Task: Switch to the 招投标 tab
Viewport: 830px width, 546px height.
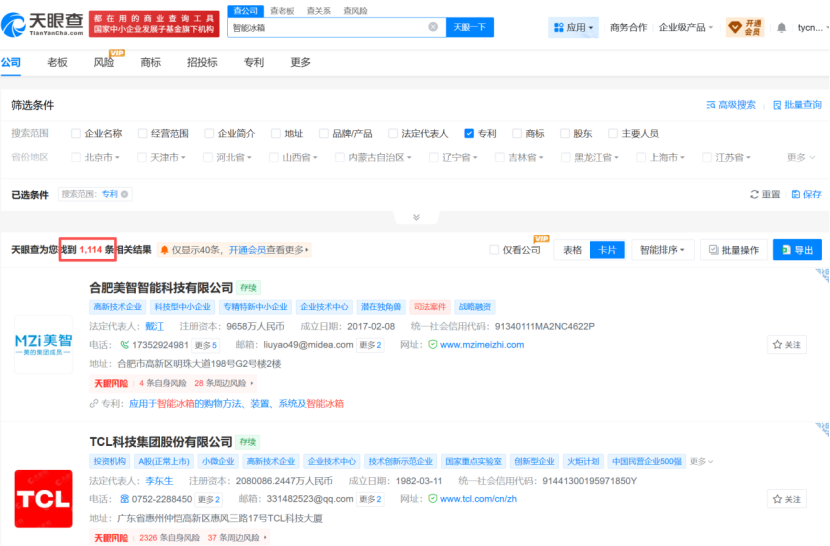Action: [202, 62]
